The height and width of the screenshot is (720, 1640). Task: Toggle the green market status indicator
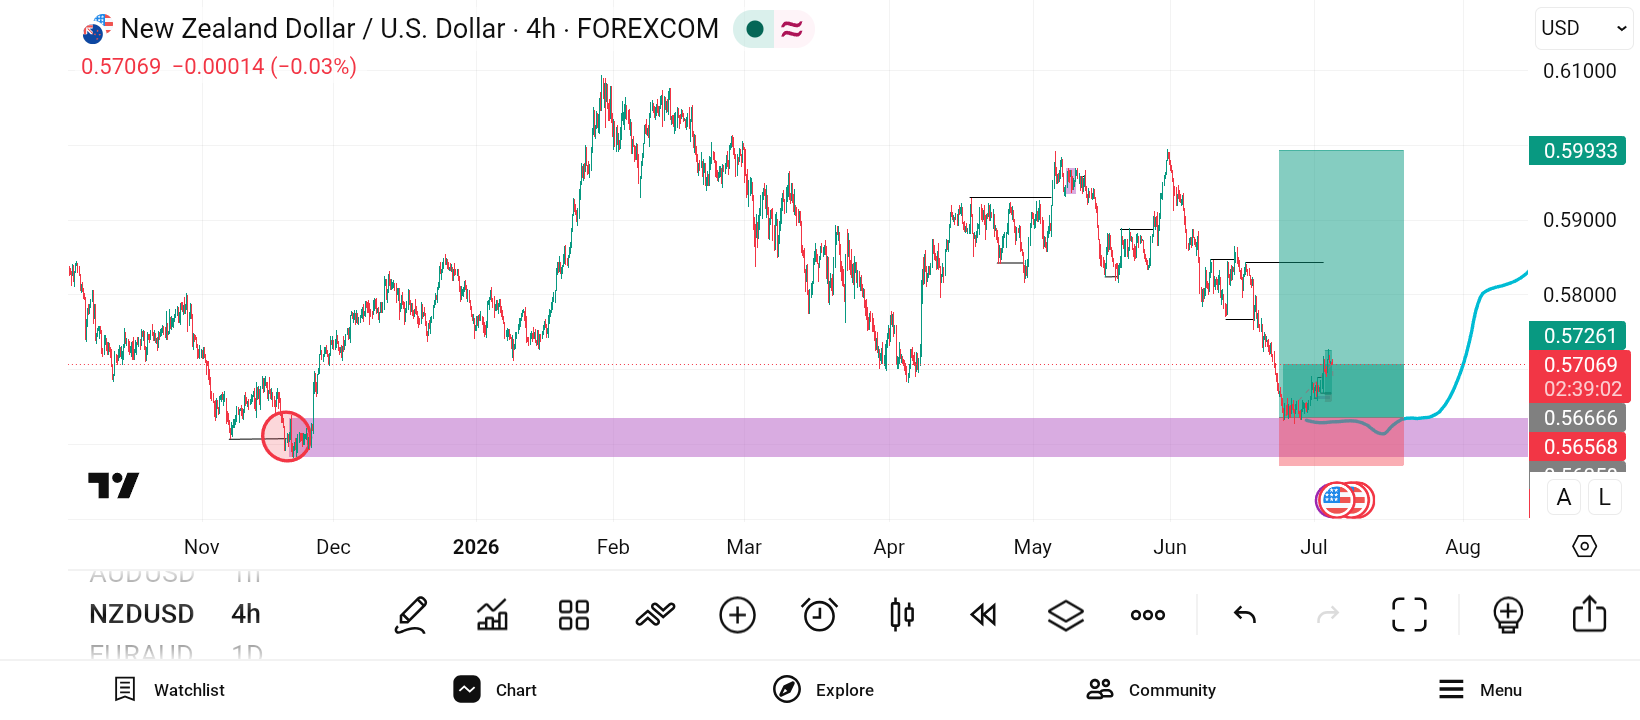pyautogui.click(x=755, y=29)
